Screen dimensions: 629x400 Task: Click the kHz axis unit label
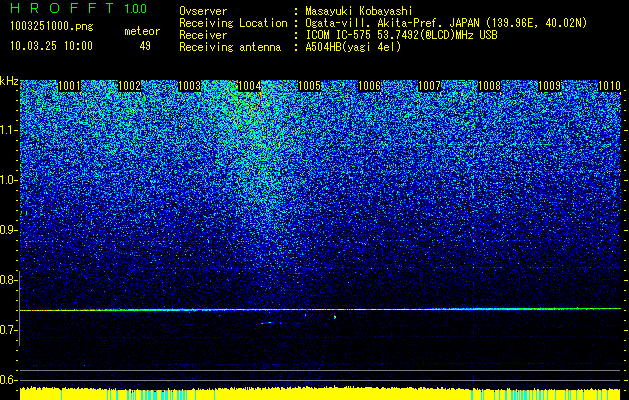coord(9,81)
